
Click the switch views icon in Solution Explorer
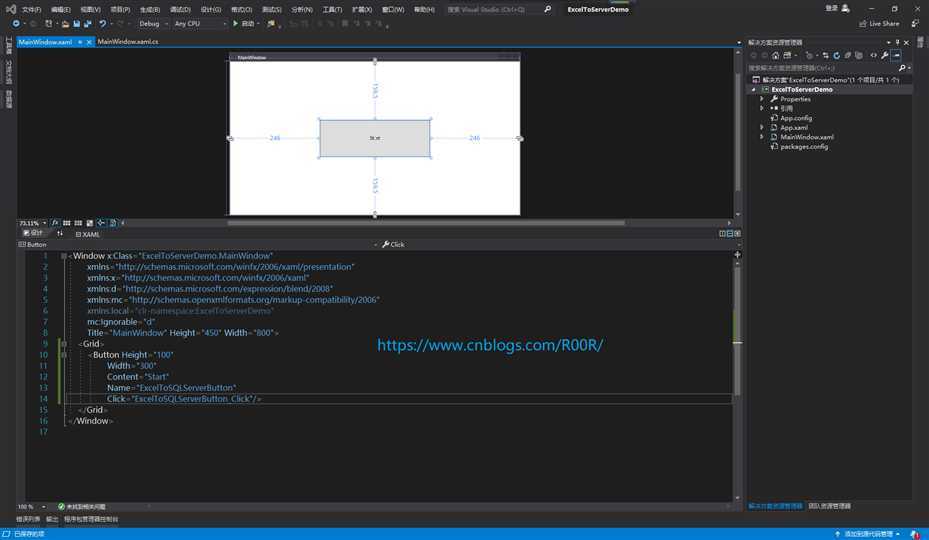pyautogui.click(x=787, y=55)
